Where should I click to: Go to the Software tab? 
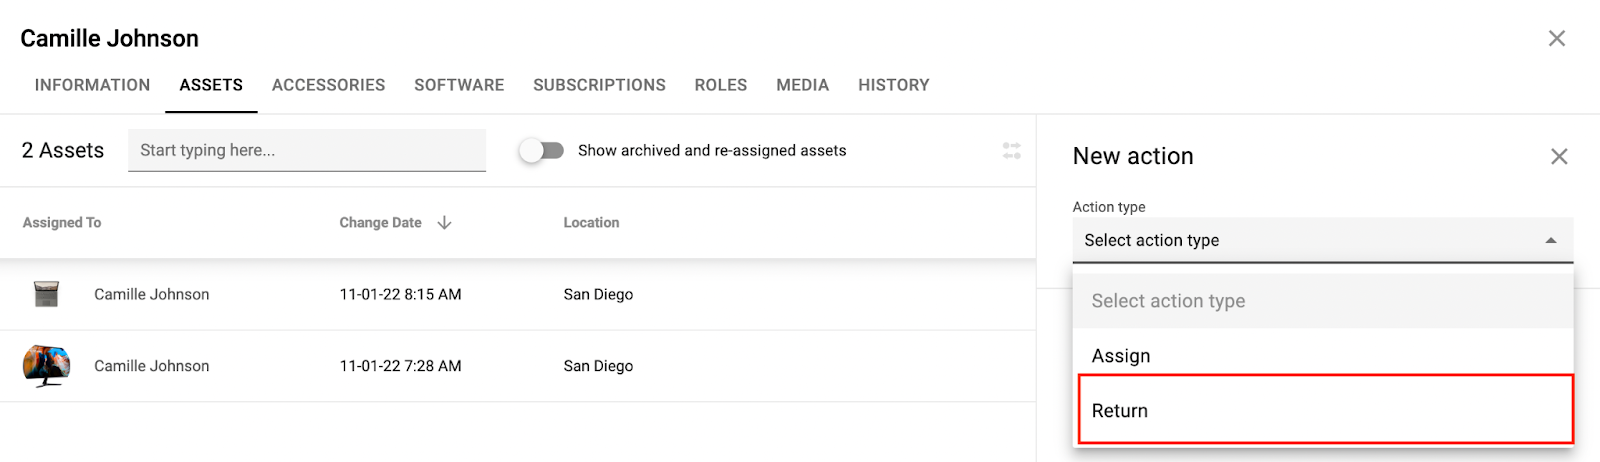point(459,85)
